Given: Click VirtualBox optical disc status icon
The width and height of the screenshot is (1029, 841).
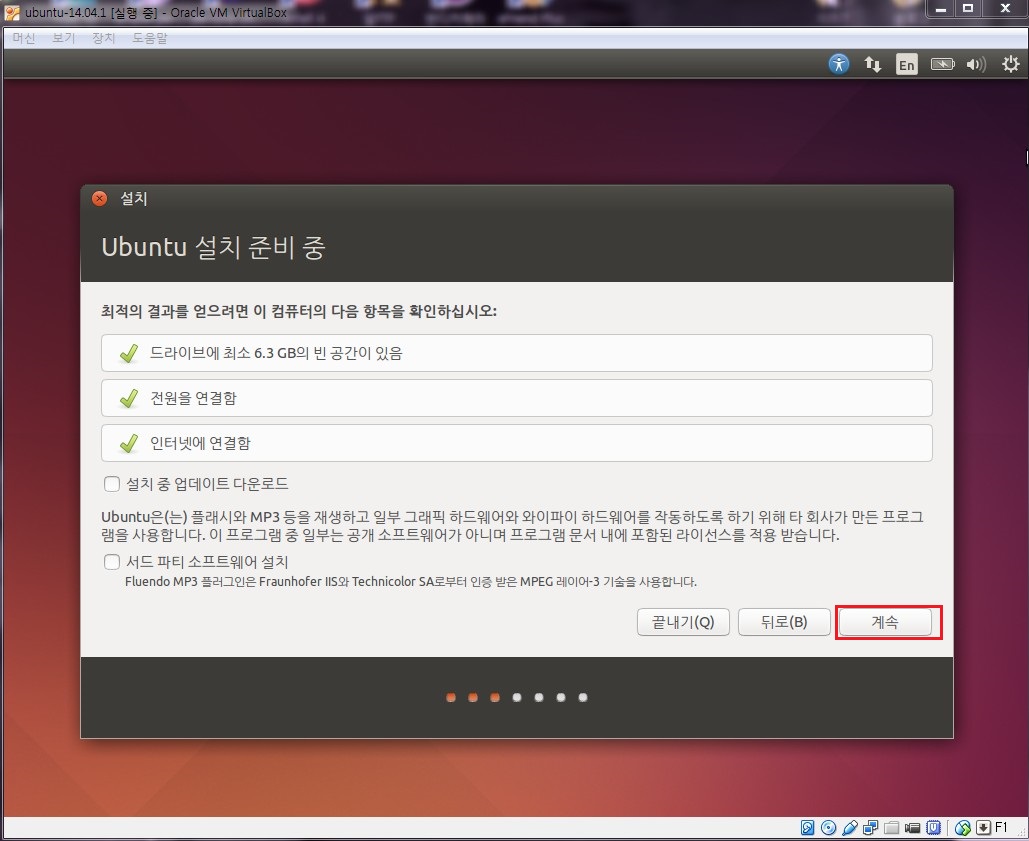Looking at the screenshot, I should (828, 828).
